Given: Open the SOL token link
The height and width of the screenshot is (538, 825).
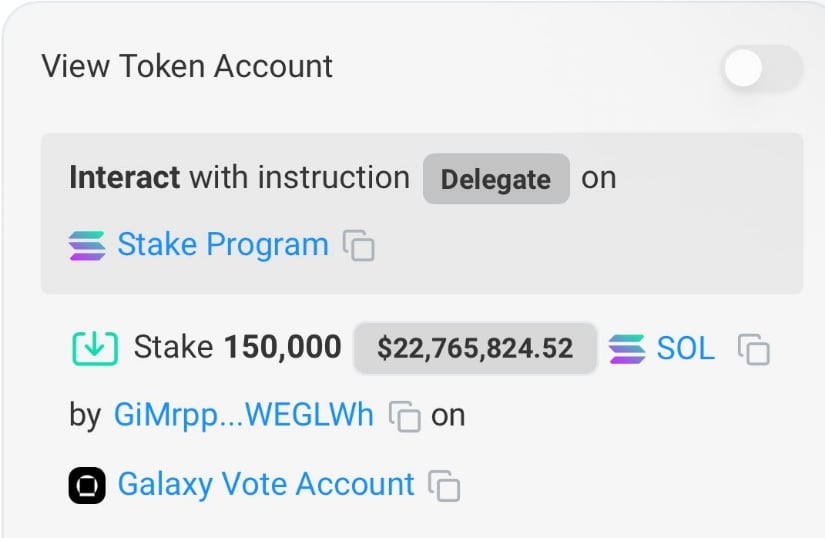Looking at the screenshot, I should (685, 348).
